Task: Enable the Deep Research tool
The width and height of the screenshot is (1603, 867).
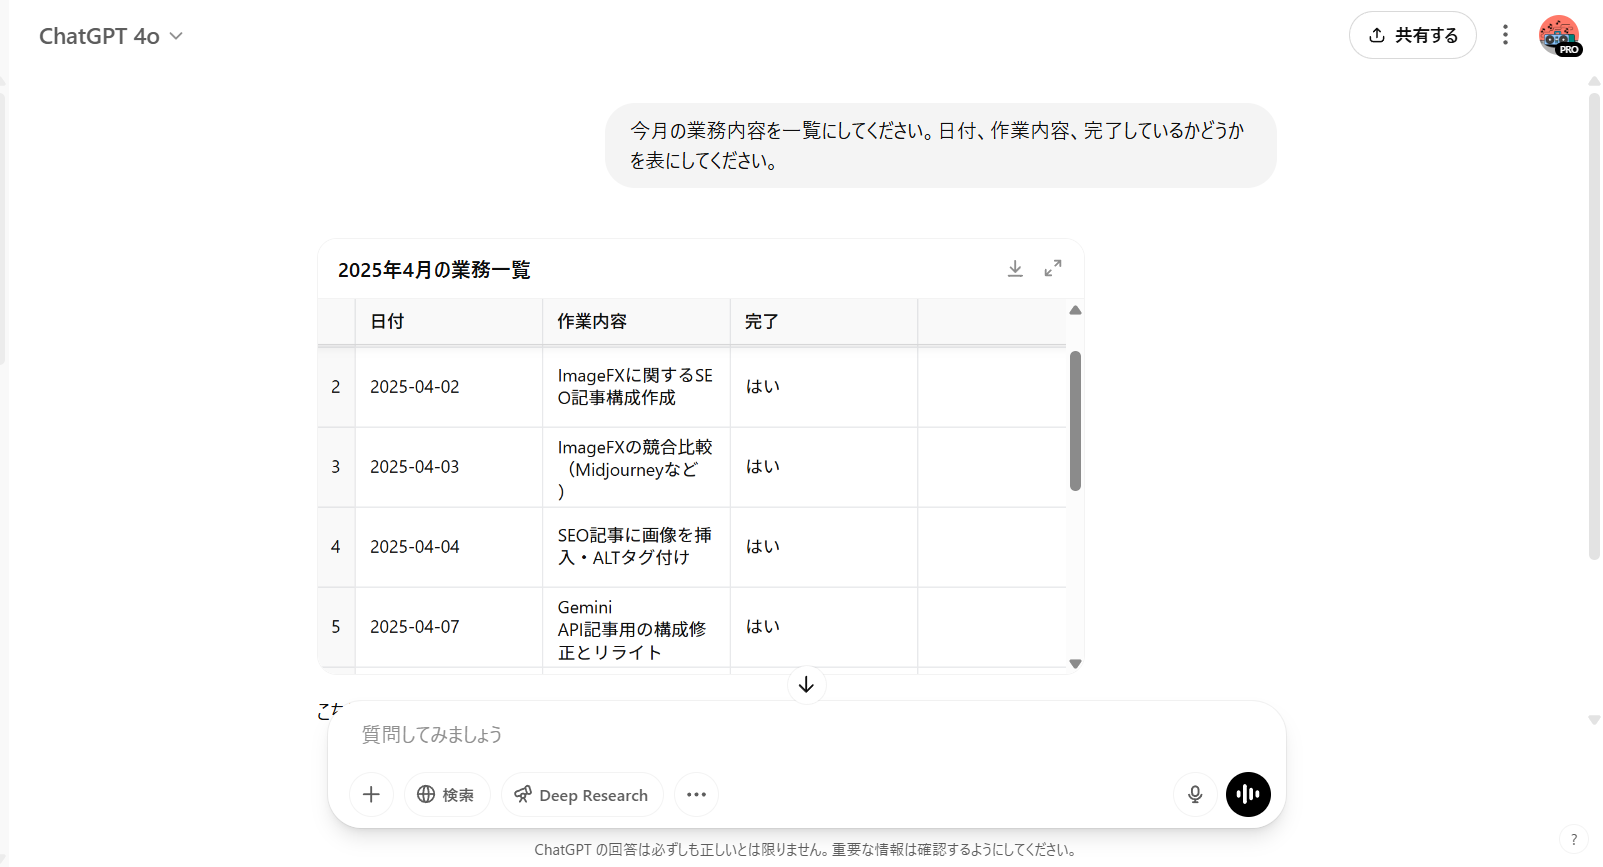Action: [x=582, y=794]
